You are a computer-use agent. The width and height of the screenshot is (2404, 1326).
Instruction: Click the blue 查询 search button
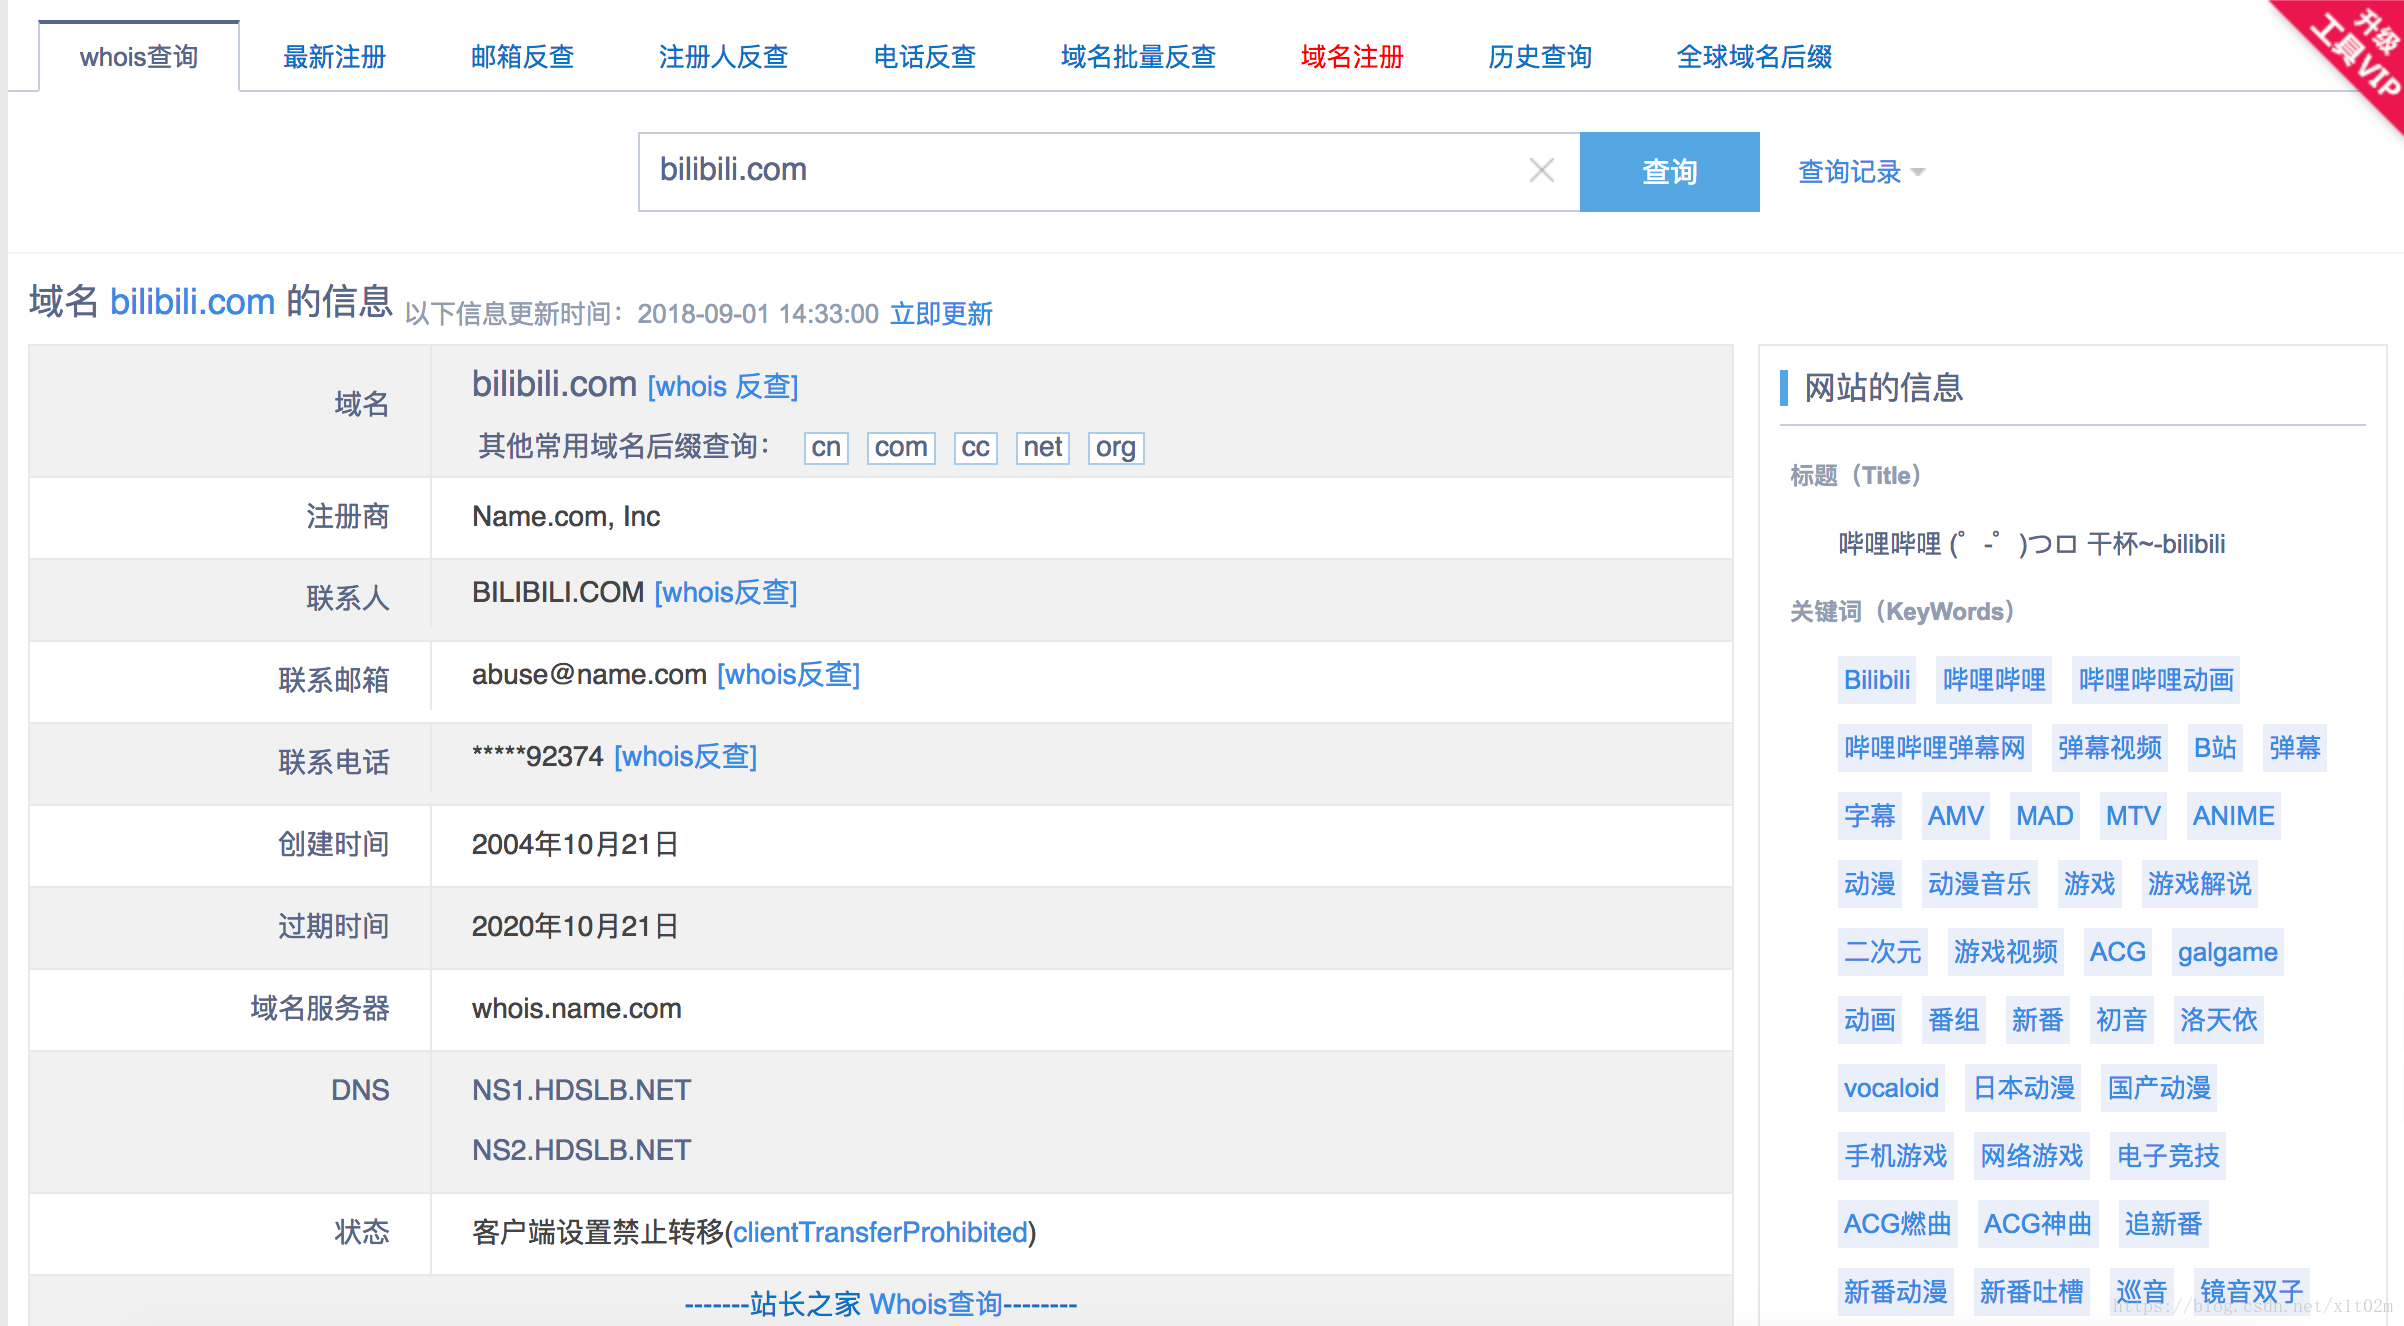tap(1669, 172)
